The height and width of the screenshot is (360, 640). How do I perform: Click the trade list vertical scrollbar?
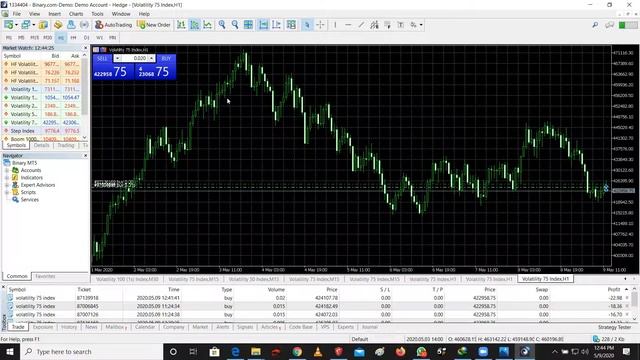[634, 304]
